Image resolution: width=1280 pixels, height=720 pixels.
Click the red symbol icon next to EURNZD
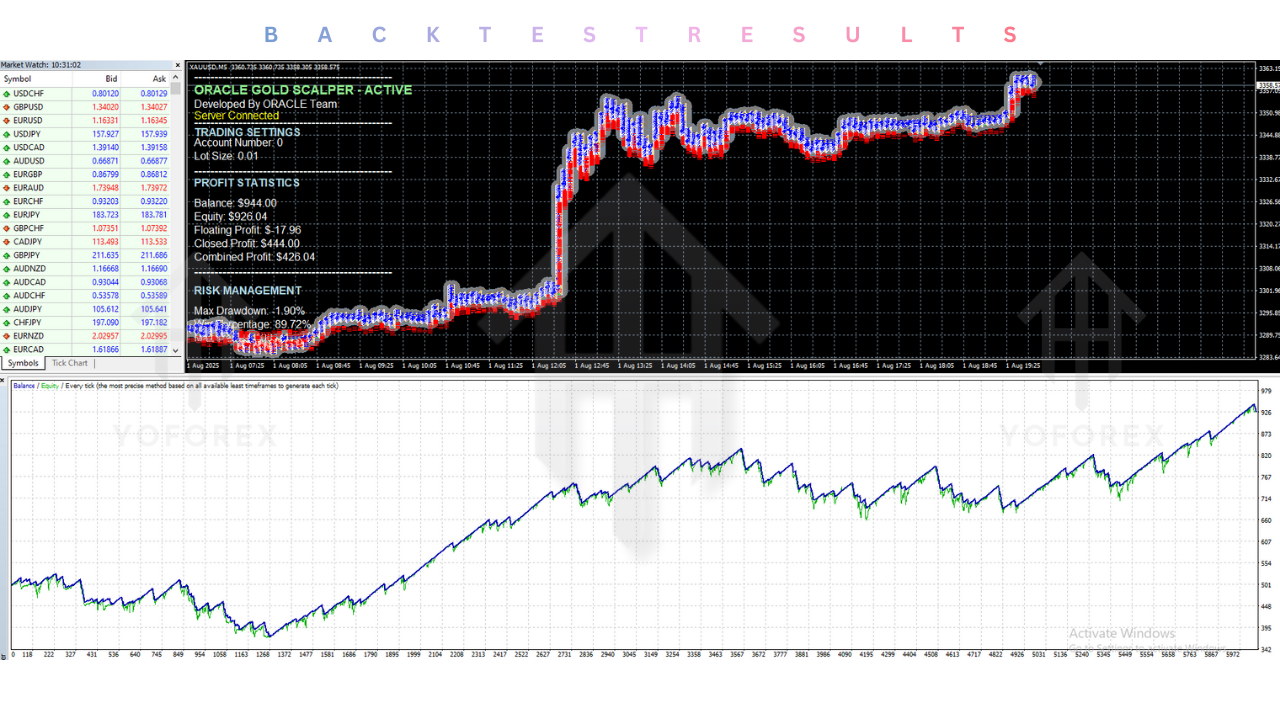[8, 336]
